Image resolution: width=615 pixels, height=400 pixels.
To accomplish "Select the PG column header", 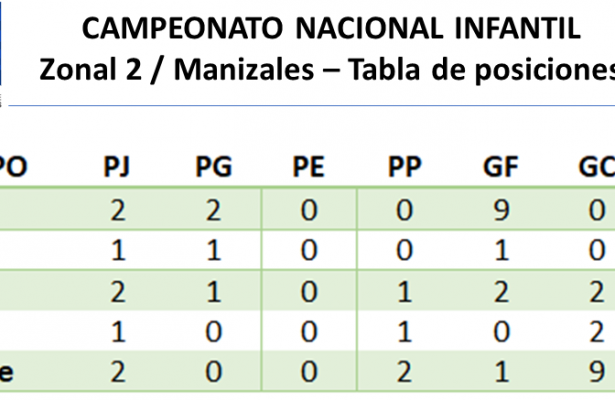I will [x=211, y=168].
